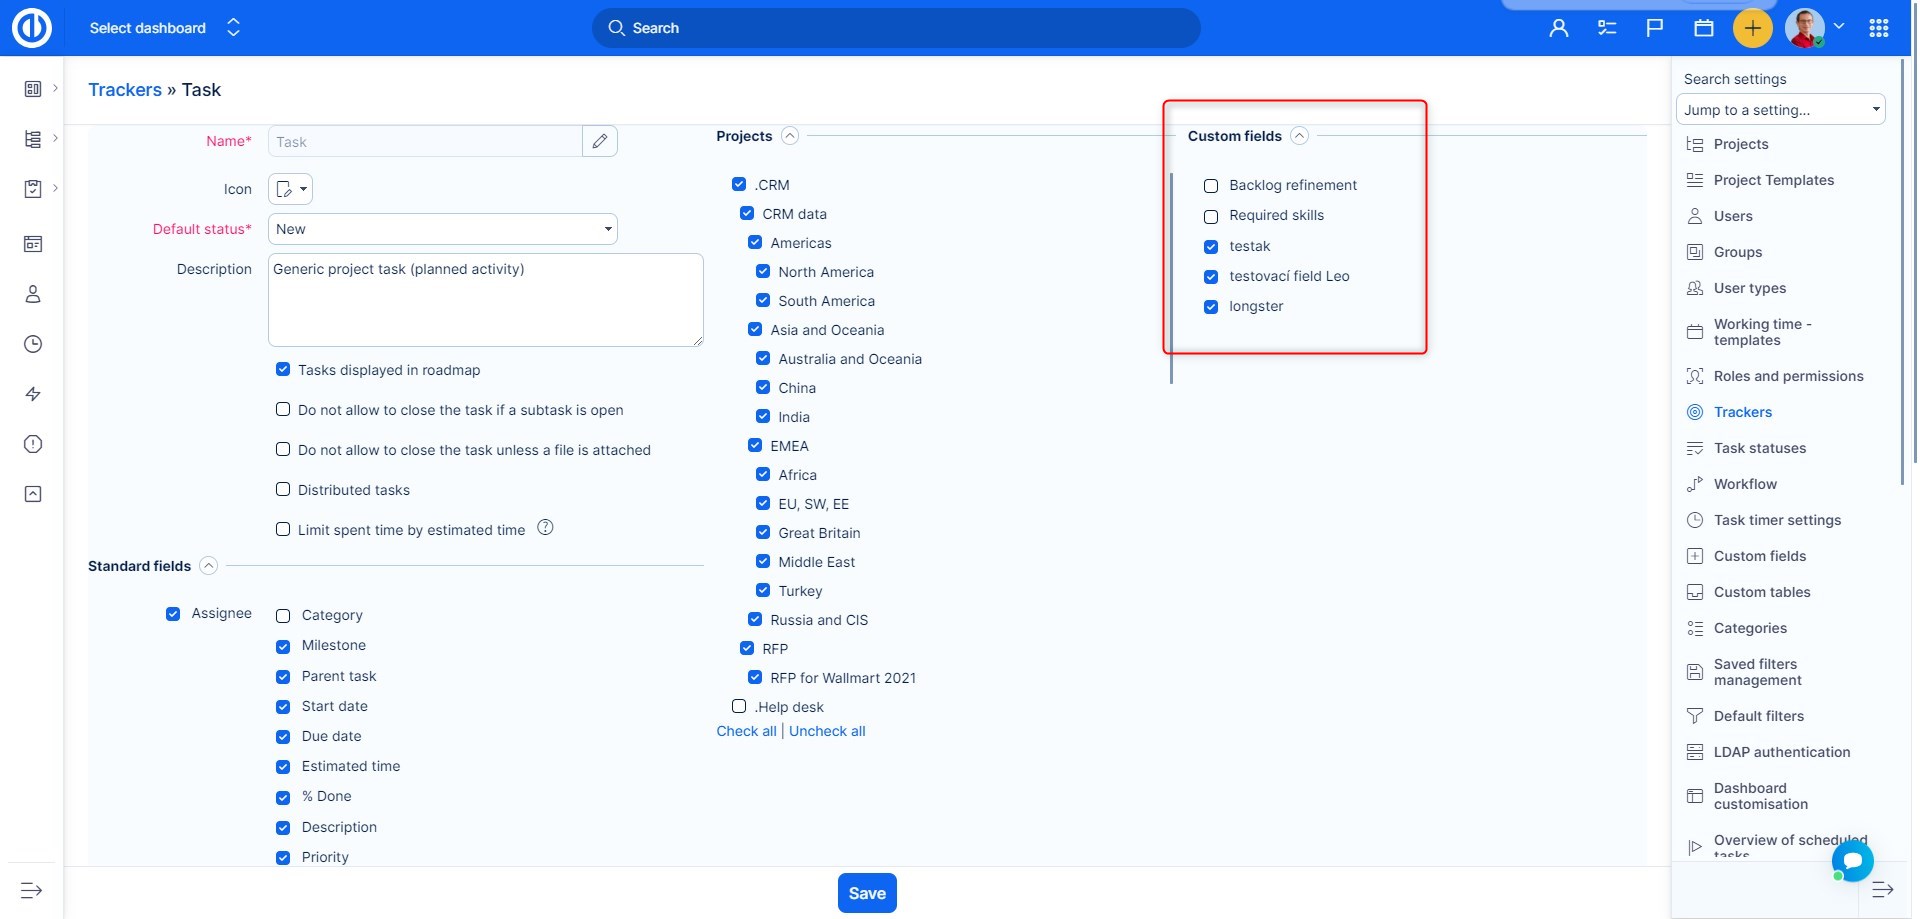The height and width of the screenshot is (919, 1920).
Task: Click the Save button
Action: (x=867, y=893)
